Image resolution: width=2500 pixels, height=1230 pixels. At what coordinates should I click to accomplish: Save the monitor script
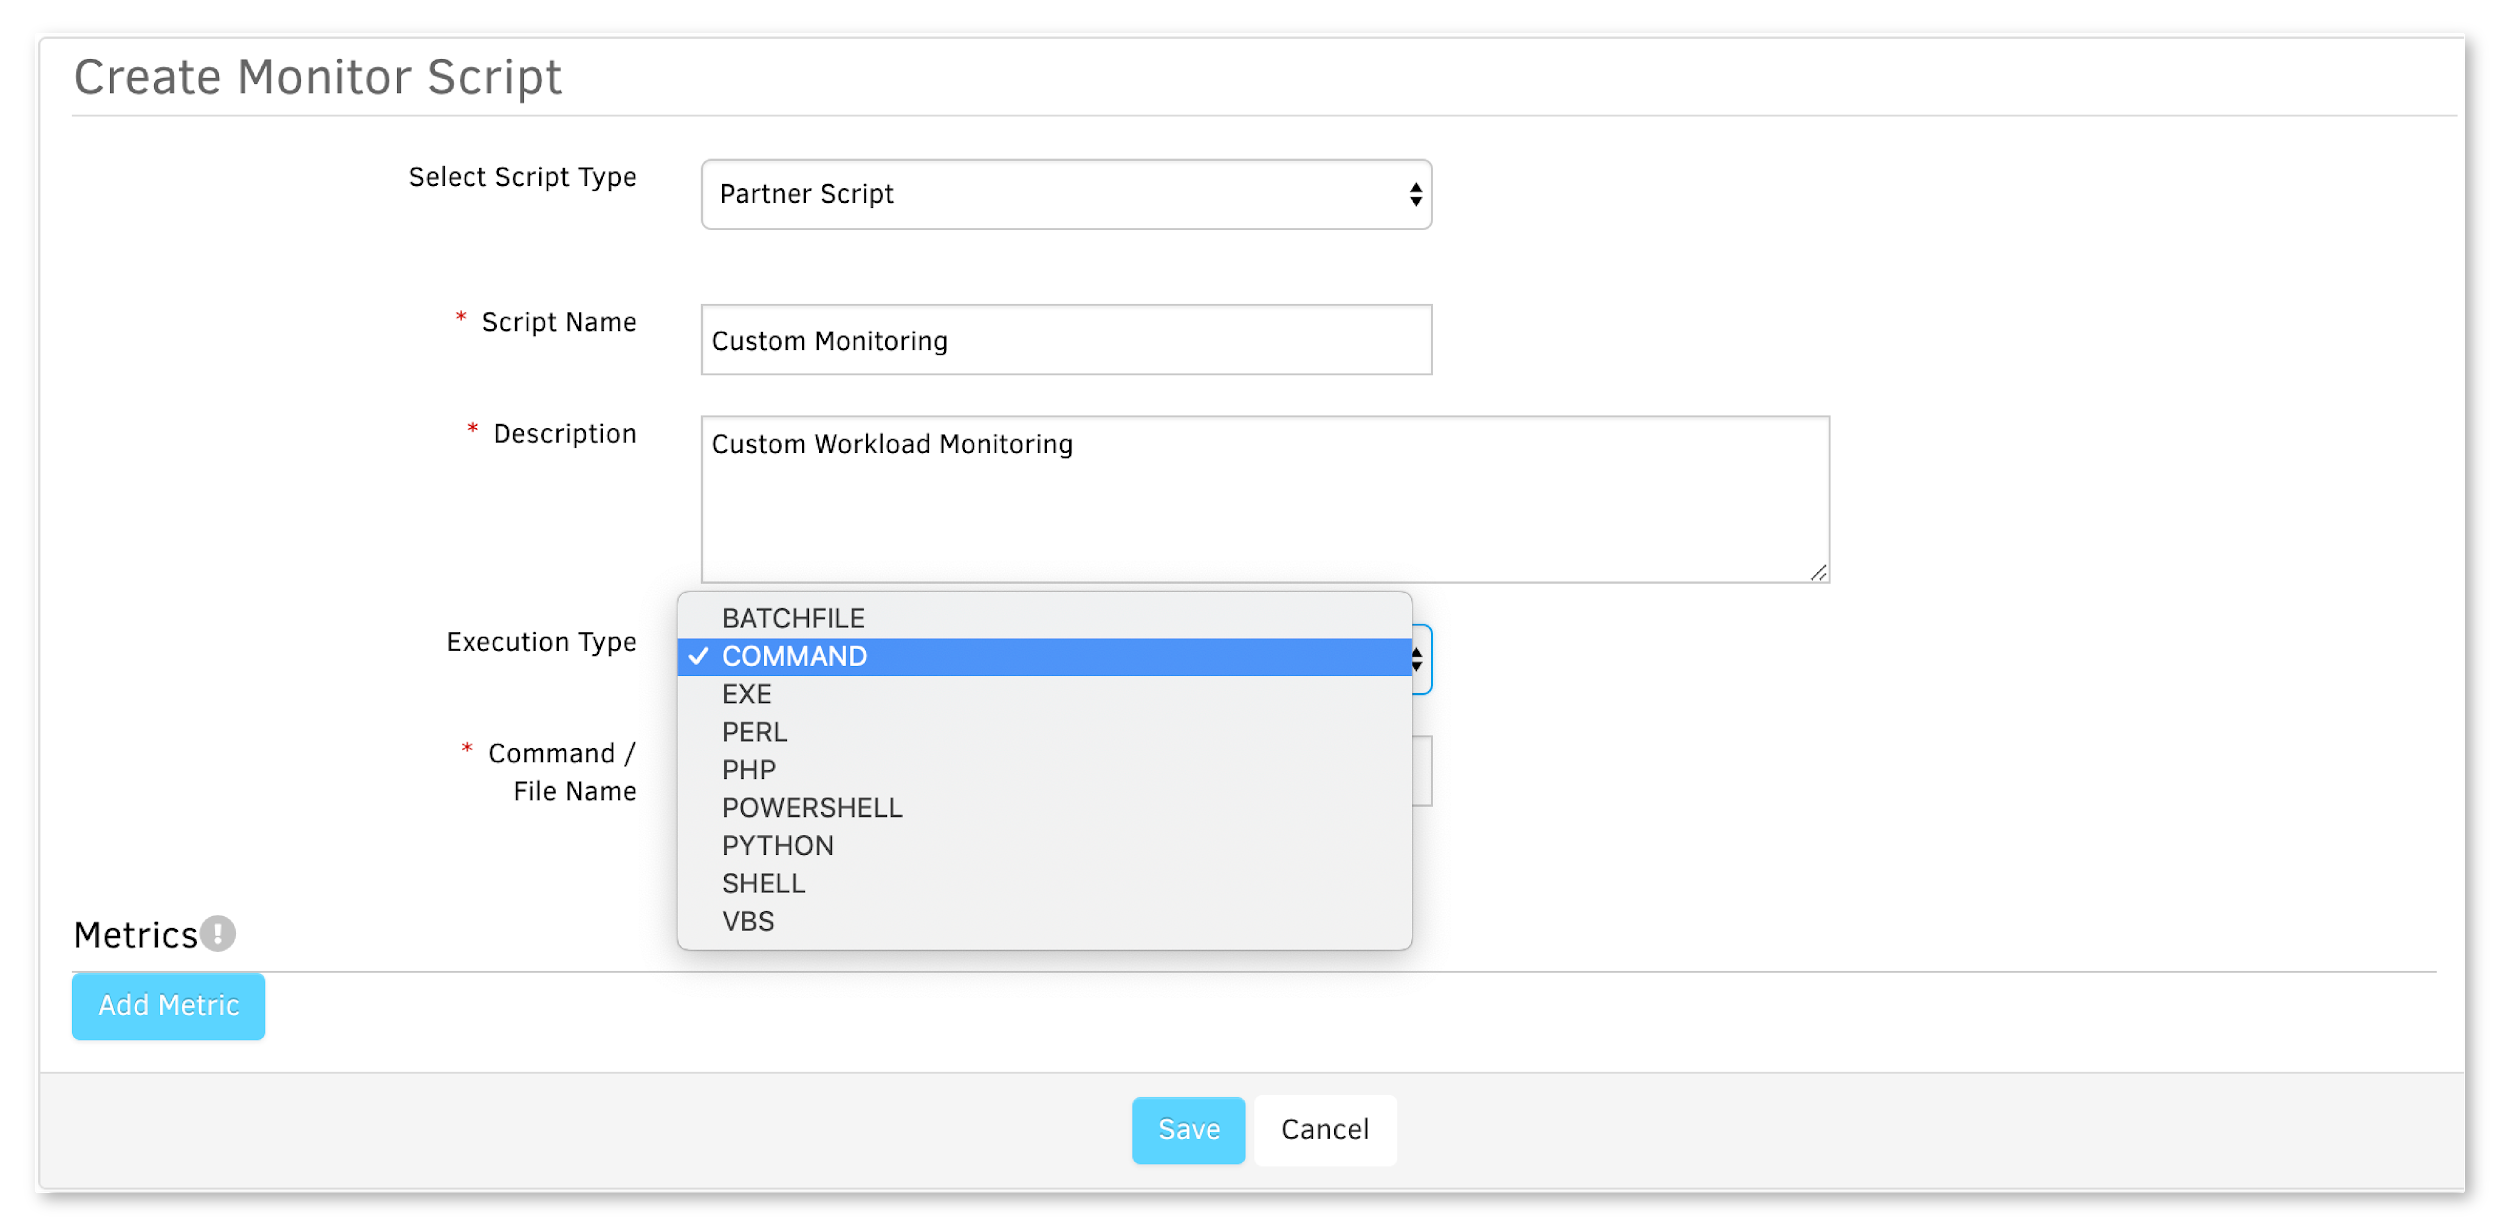pos(1188,1130)
